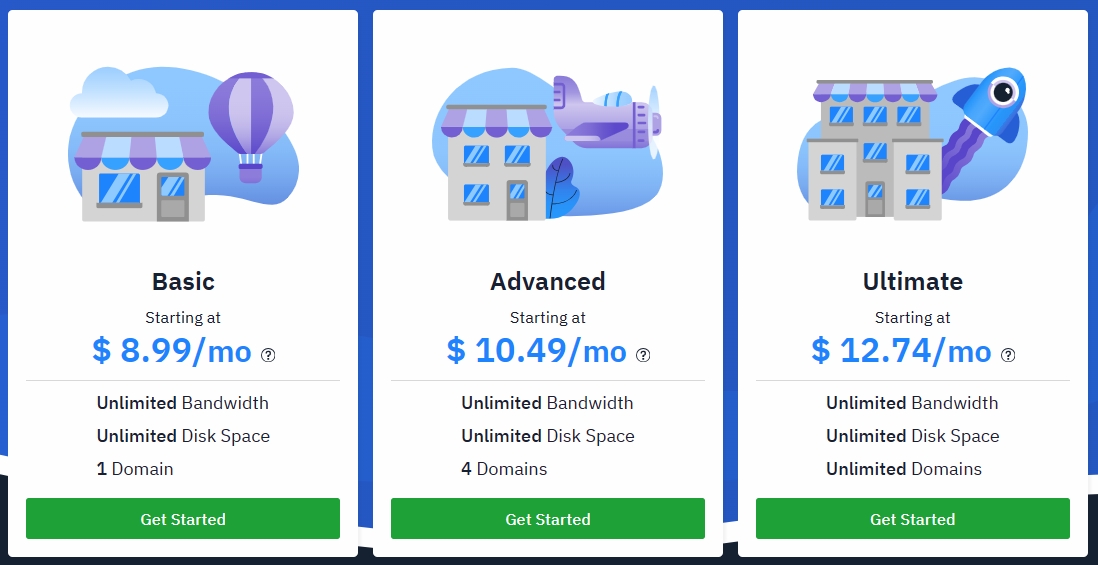Click the 4 Domains feature line
The image size is (1098, 565).
click(x=504, y=468)
